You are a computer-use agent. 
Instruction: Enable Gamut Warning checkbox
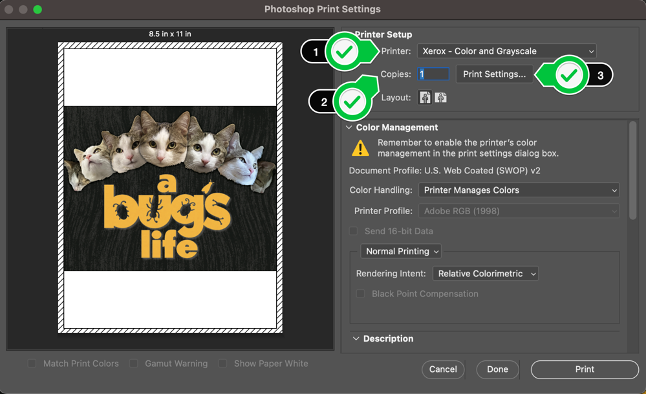coord(133,364)
